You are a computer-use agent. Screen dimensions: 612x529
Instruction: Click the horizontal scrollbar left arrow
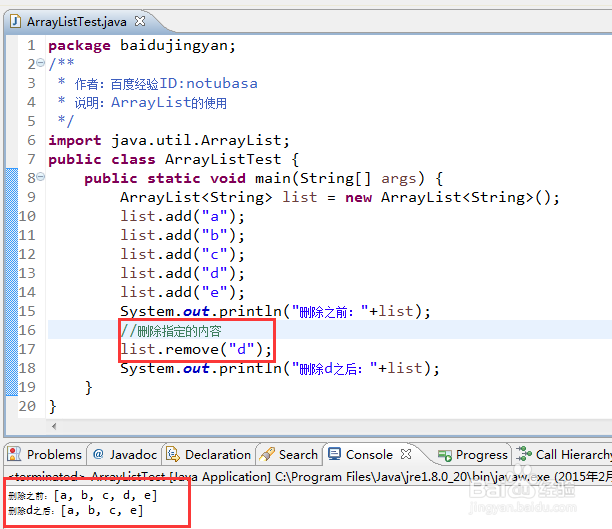[x=54, y=426]
